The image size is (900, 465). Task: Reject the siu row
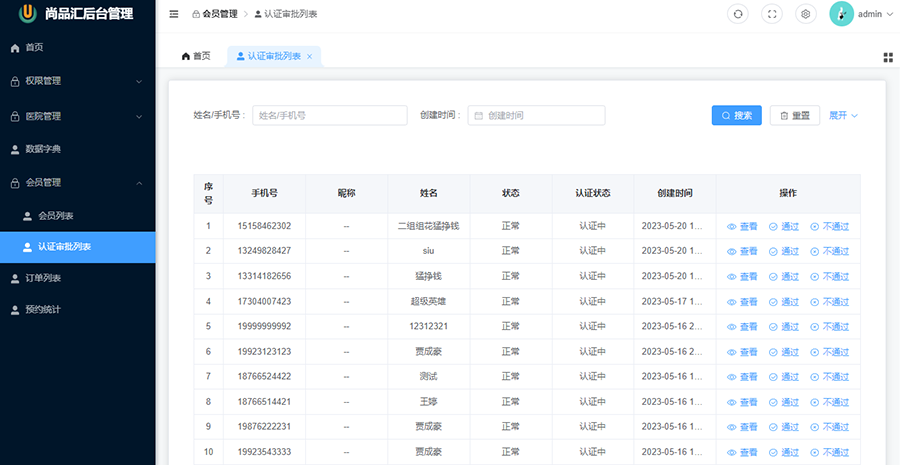(x=829, y=251)
